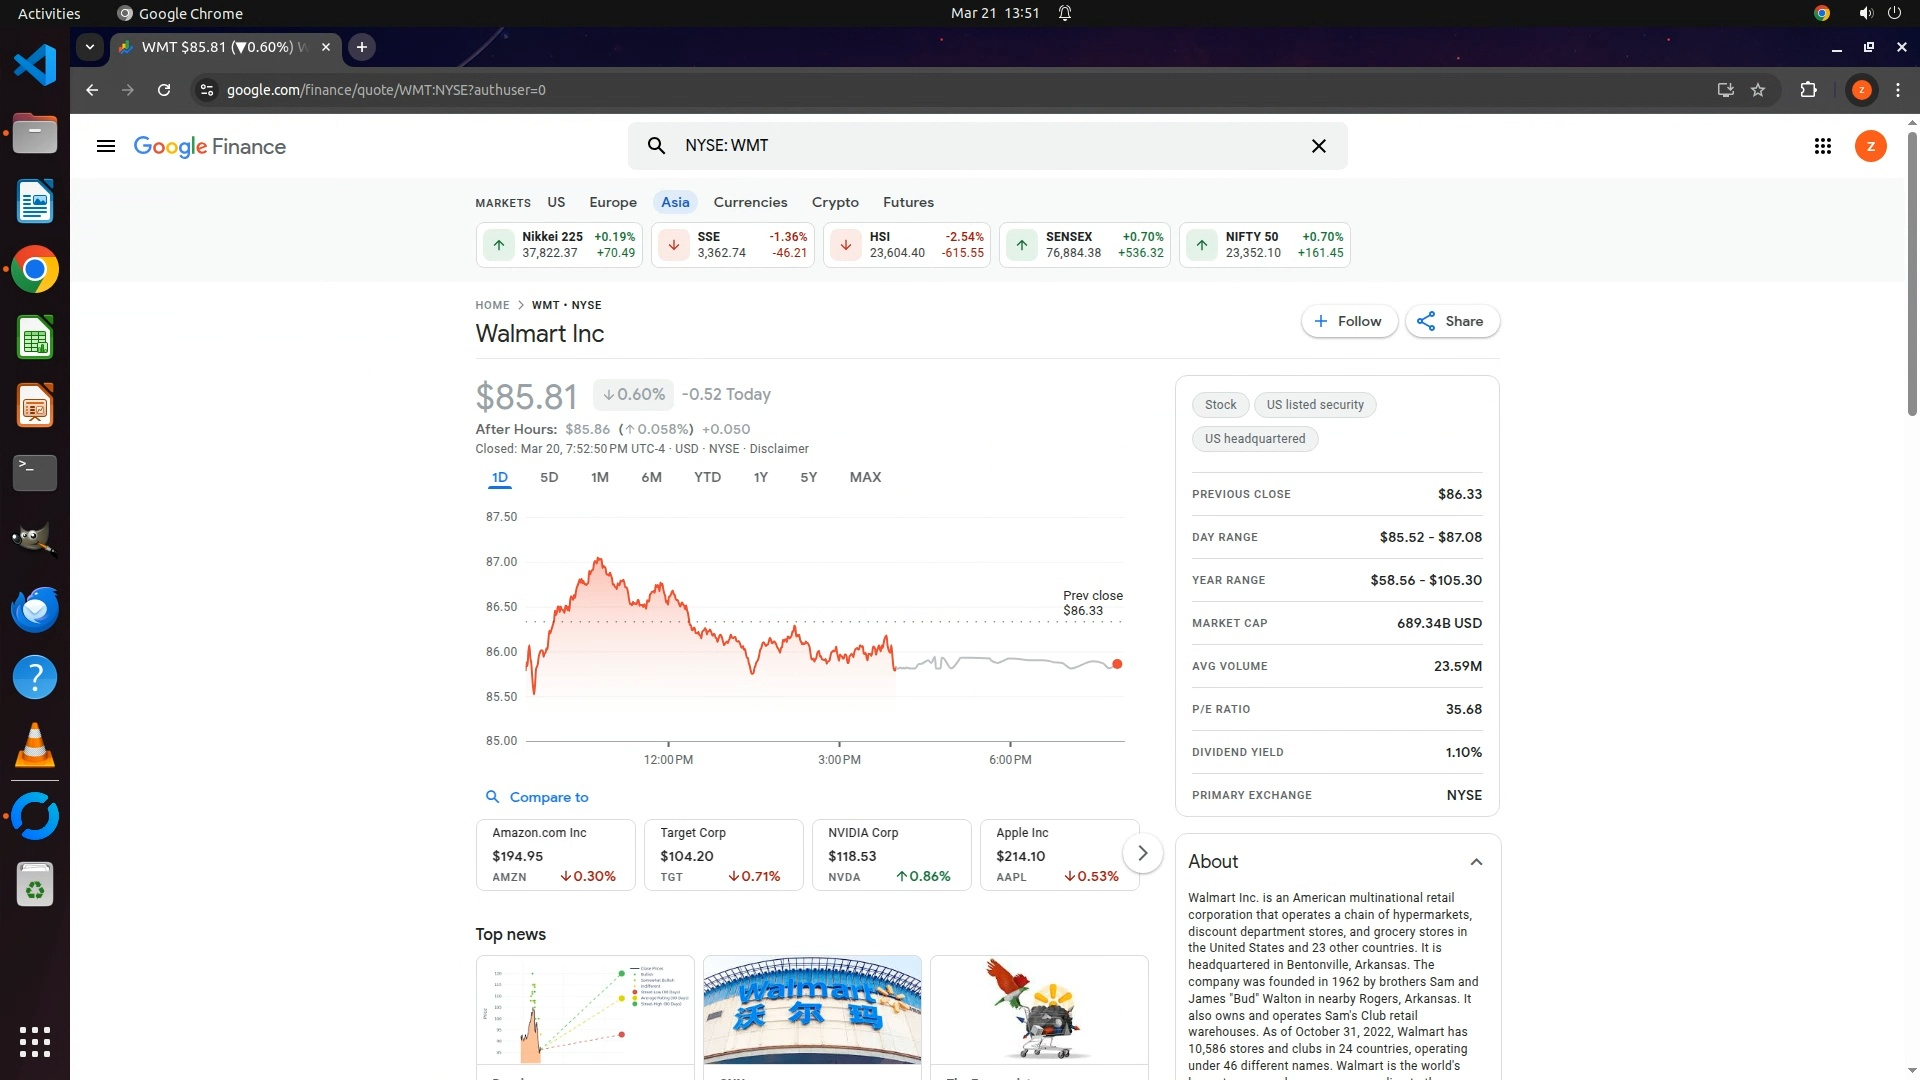The width and height of the screenshot is (1920, 1080).
Task: Share the Walmart quote
Action: pyautogui.click(x=1452, y=321)
